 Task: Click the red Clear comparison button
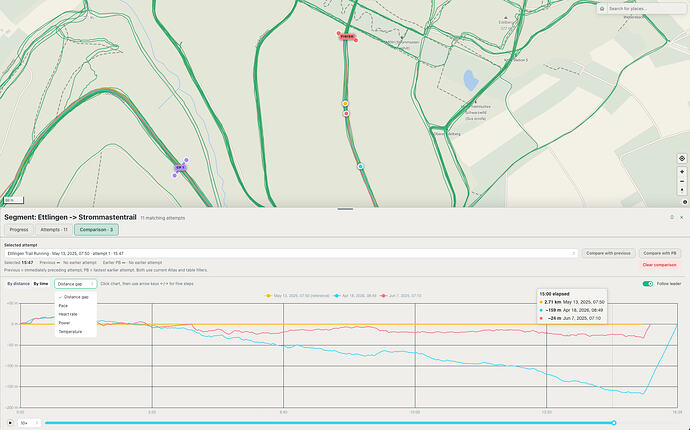(x=659, y=265)
